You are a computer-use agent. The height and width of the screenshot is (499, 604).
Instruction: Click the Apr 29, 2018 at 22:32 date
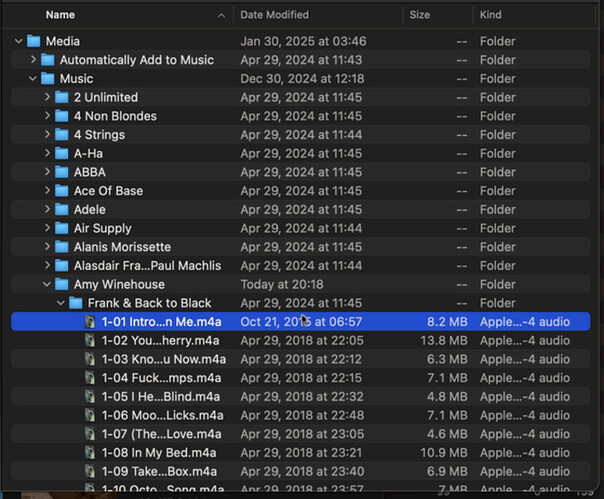[x=302, y=397]
